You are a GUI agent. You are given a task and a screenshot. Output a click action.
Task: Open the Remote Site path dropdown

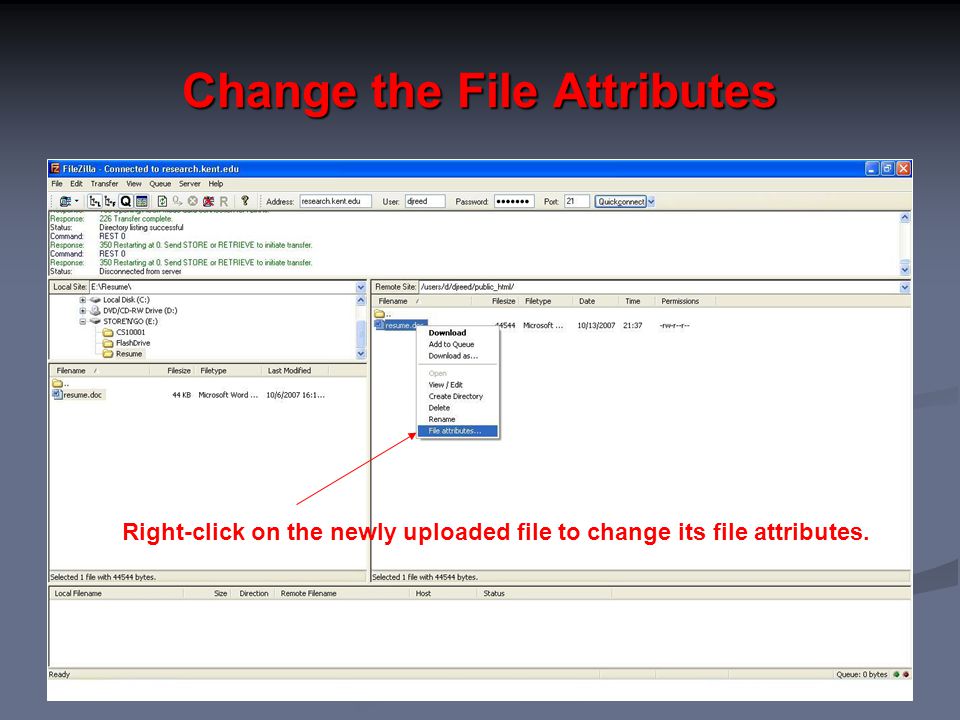pyautogui.click(x=905, y=287)
